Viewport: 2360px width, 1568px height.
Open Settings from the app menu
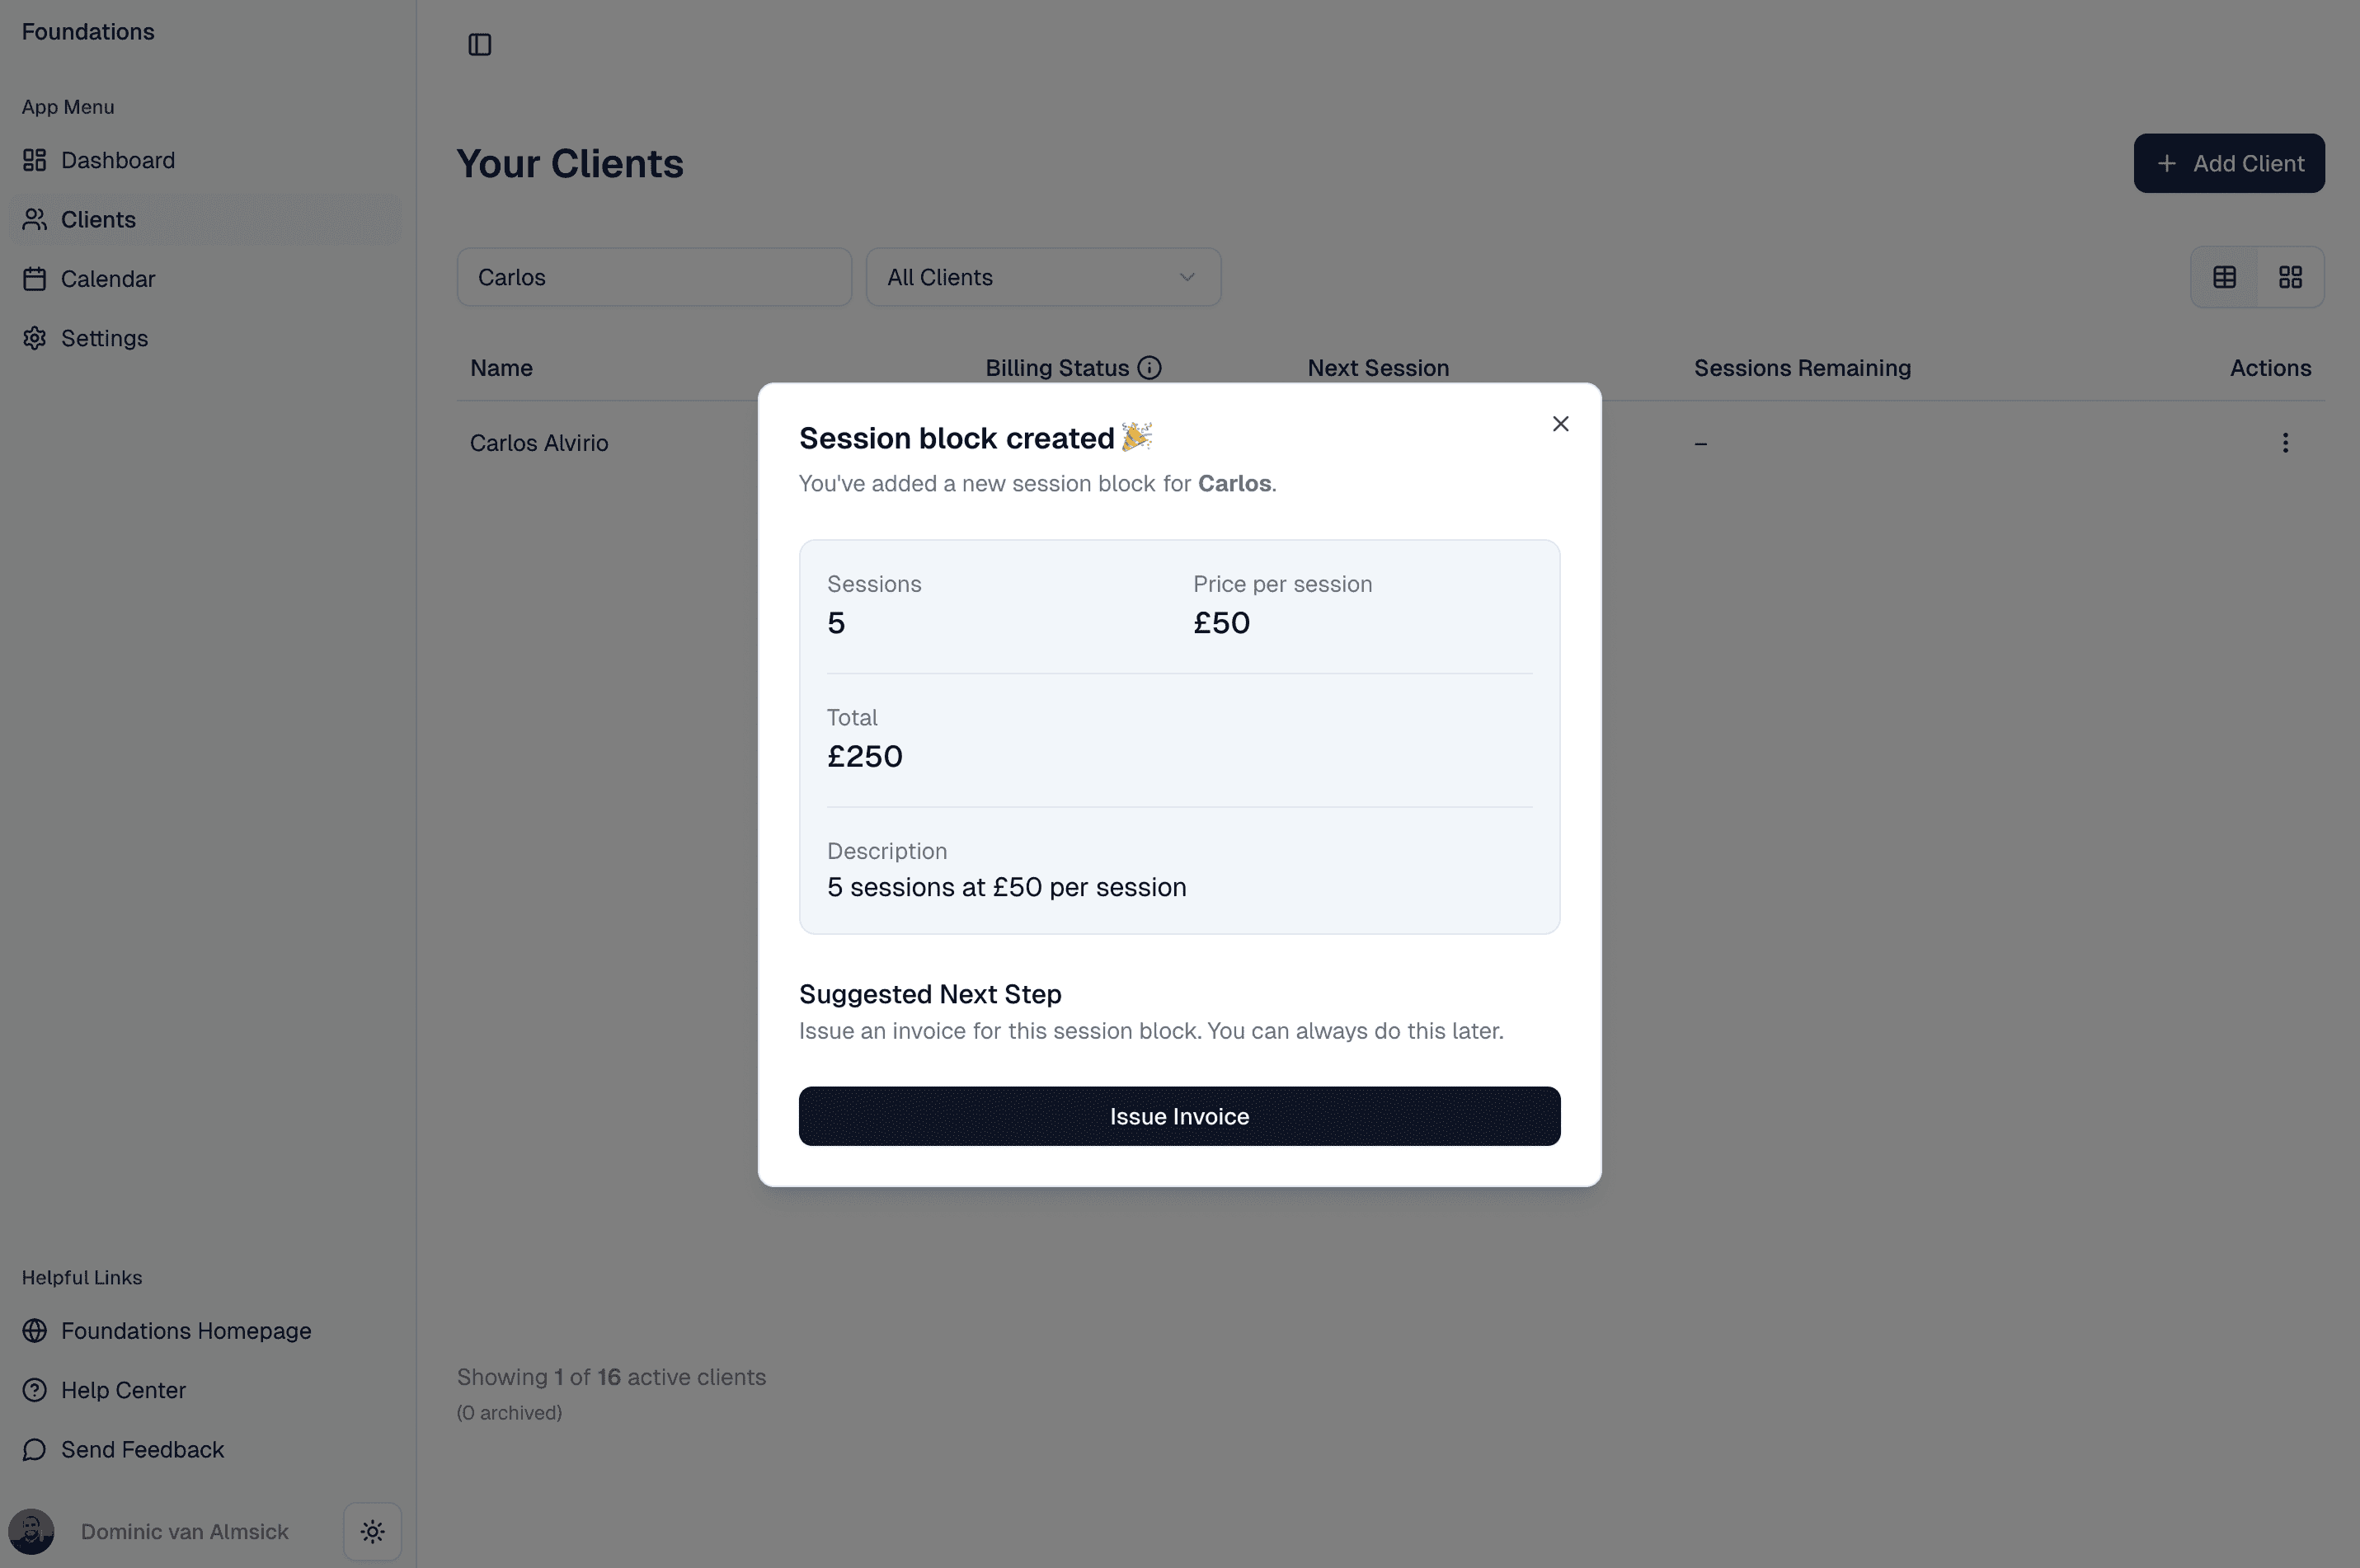pyautogui.click(x=104, y=338)
